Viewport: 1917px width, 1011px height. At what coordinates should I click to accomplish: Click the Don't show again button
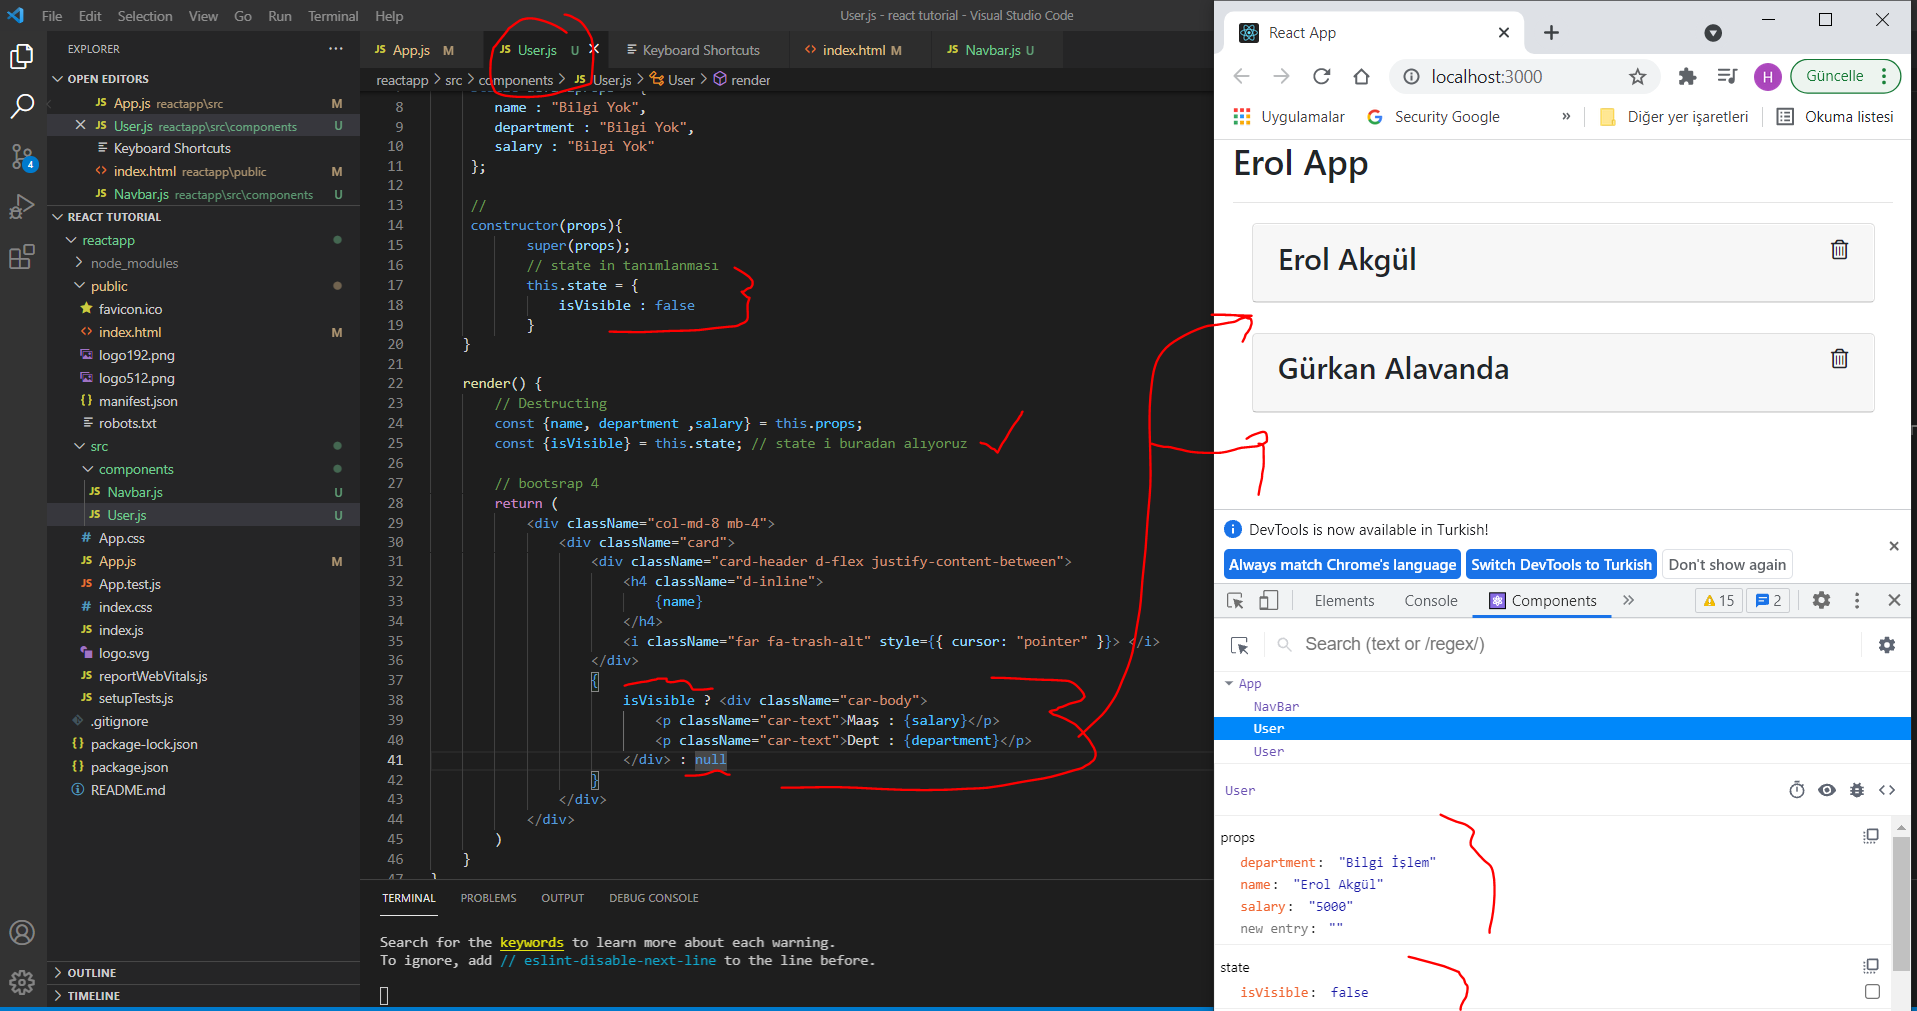1726,565
